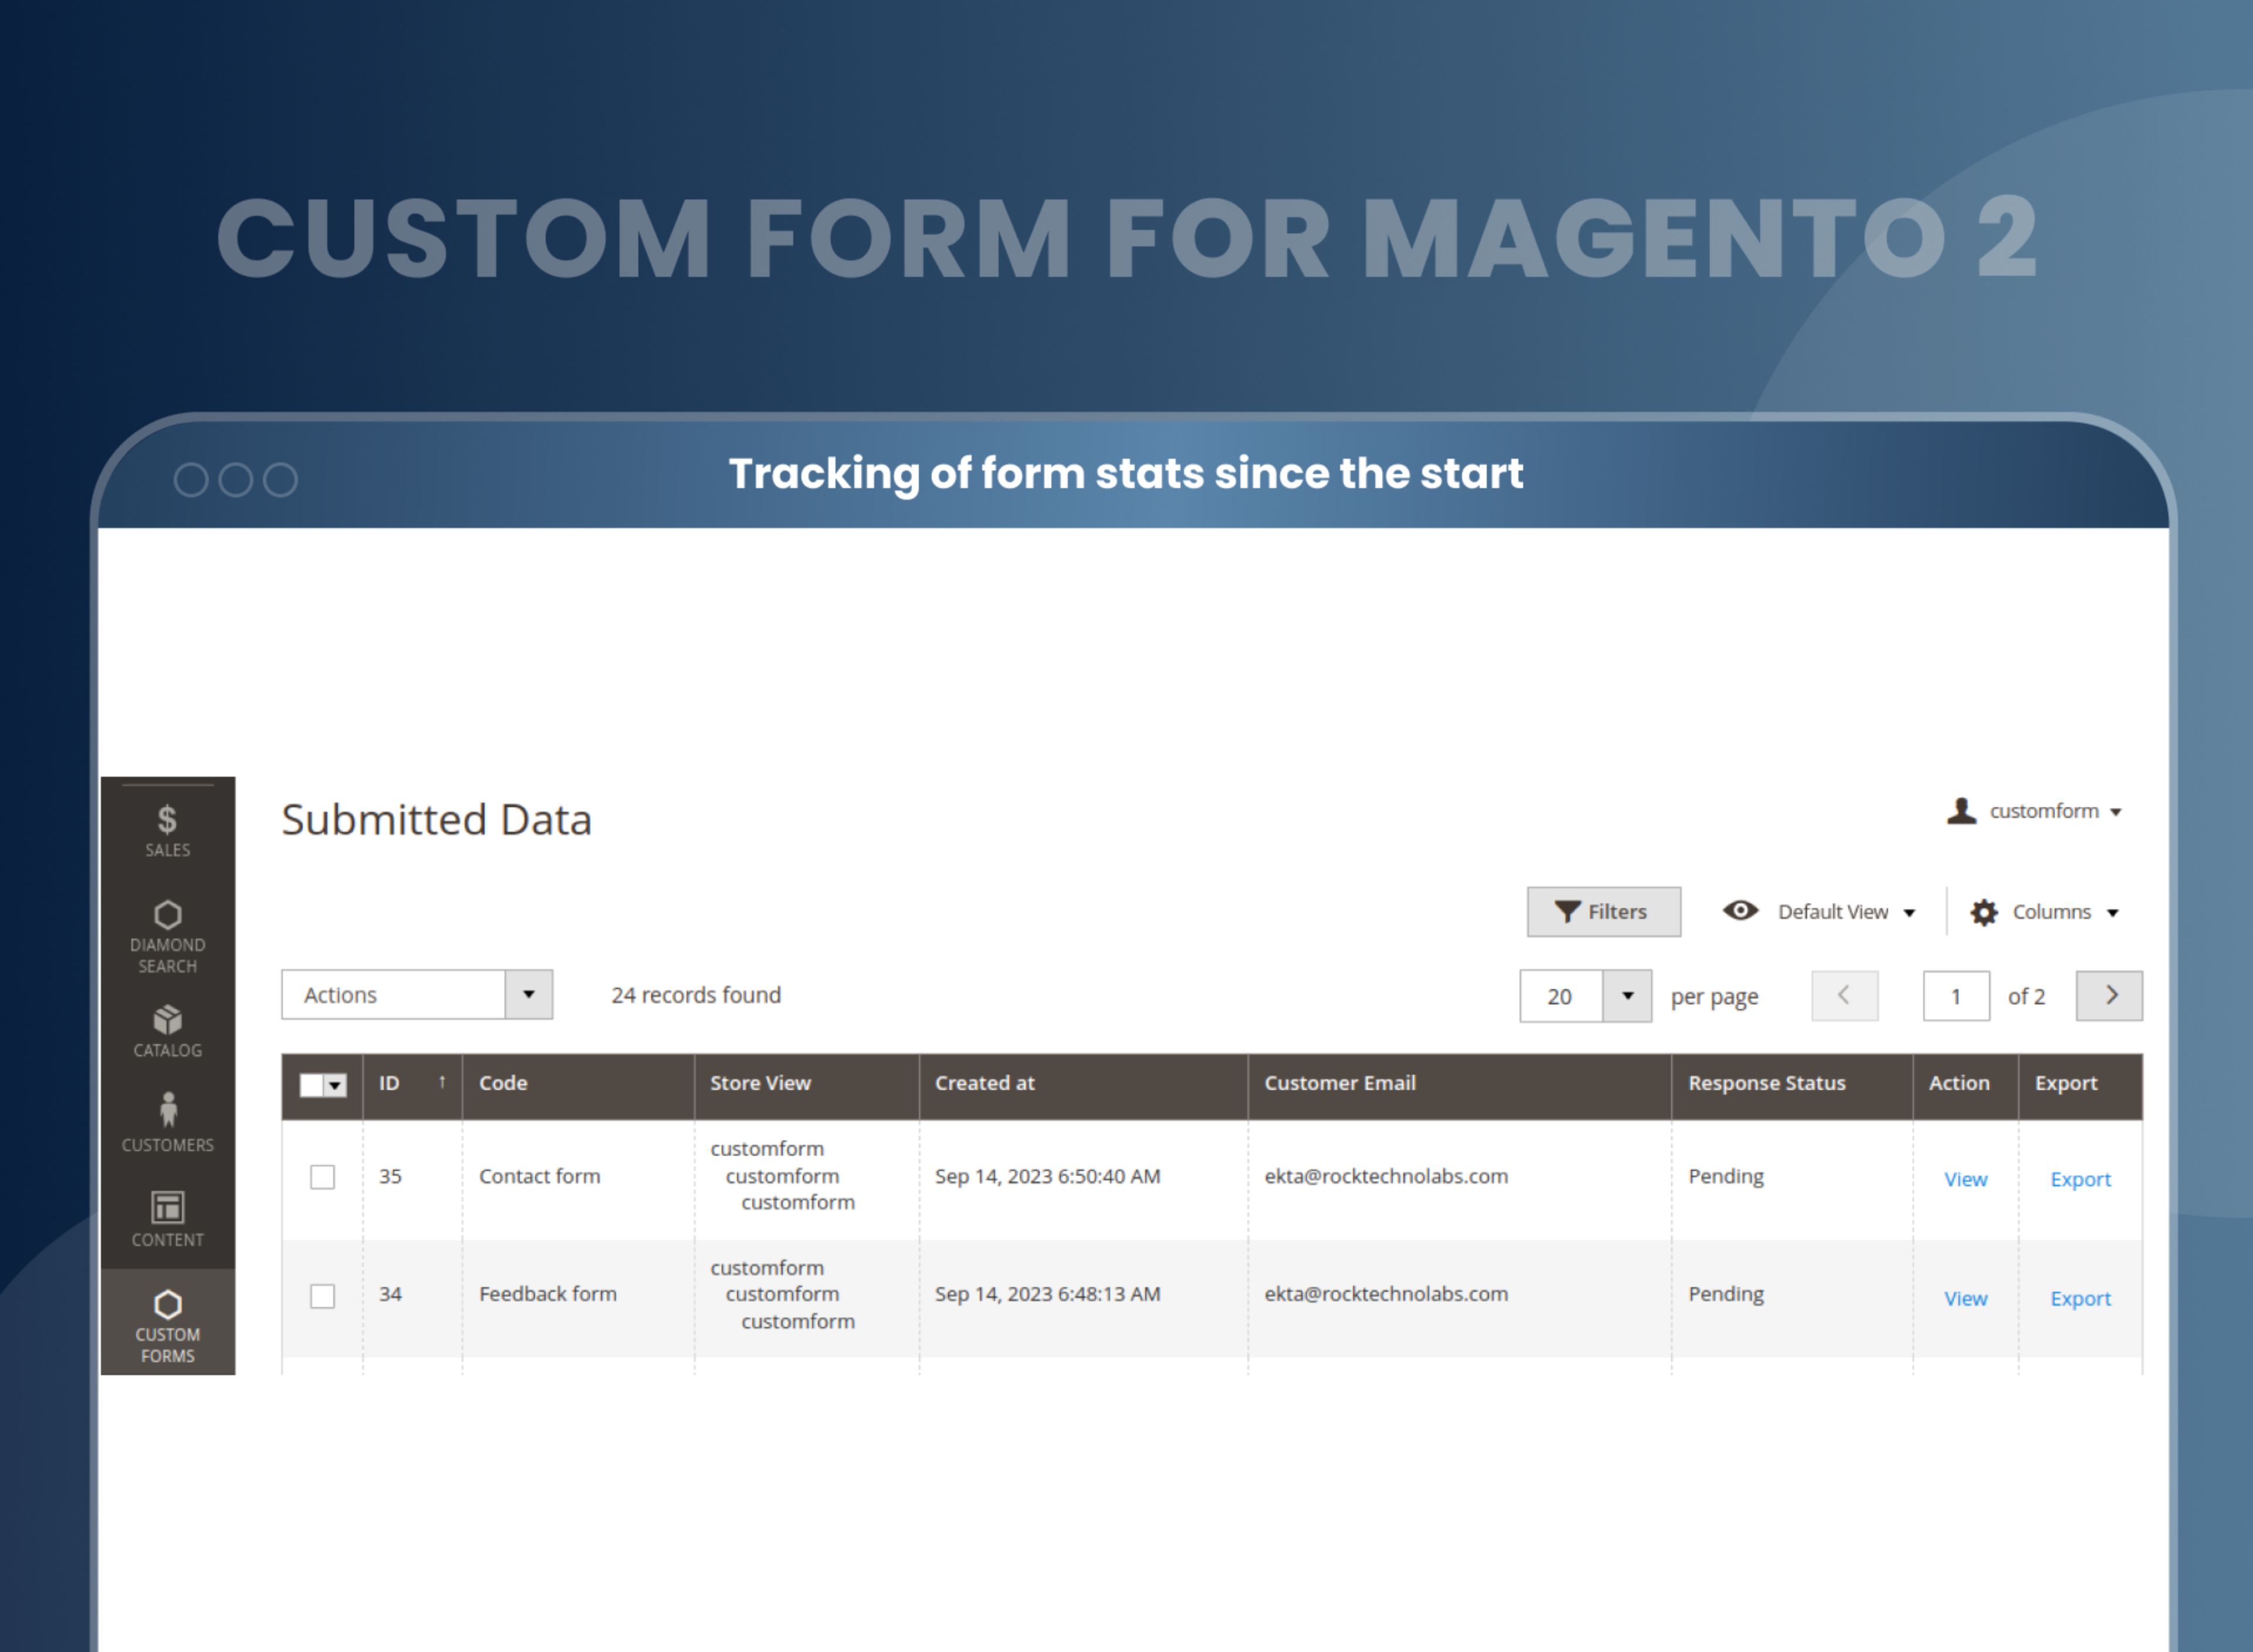Open the Customers person icon
The image size is (2253, 1652).
click(x=167, y=1109)
